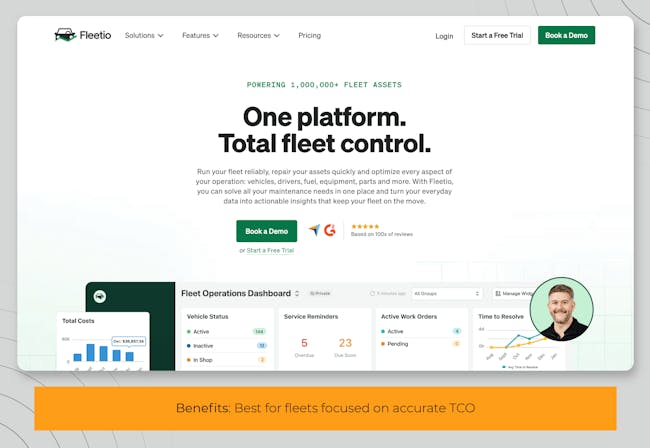Click Active row in Active Work Orders
Screen dimensions: 650x448
pos(421,332)
